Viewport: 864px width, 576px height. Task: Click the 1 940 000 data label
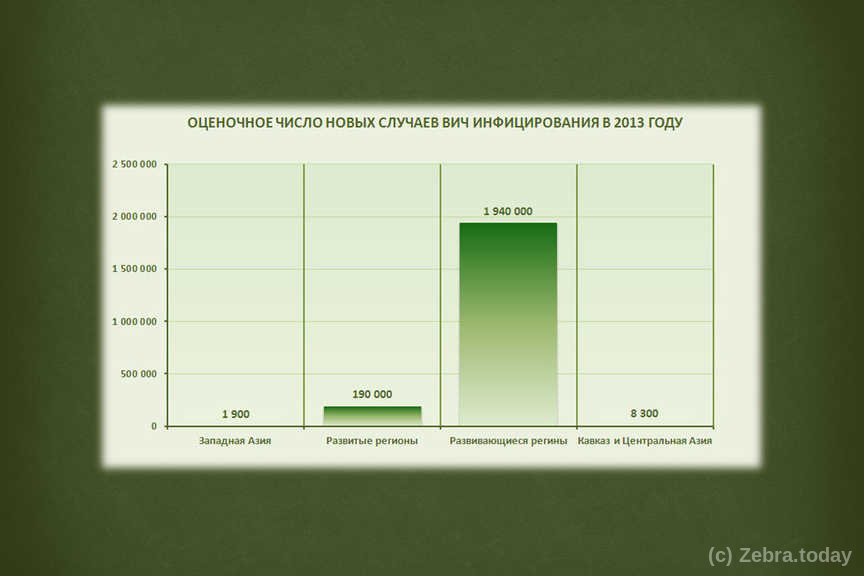tap(508, 211)
